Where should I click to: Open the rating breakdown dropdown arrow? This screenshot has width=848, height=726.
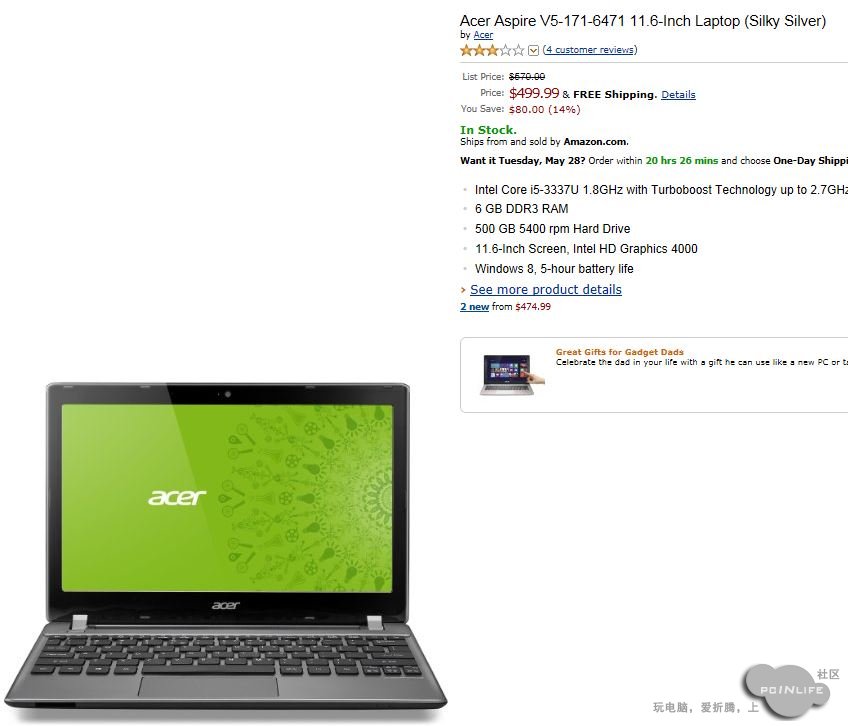[533, 50]
